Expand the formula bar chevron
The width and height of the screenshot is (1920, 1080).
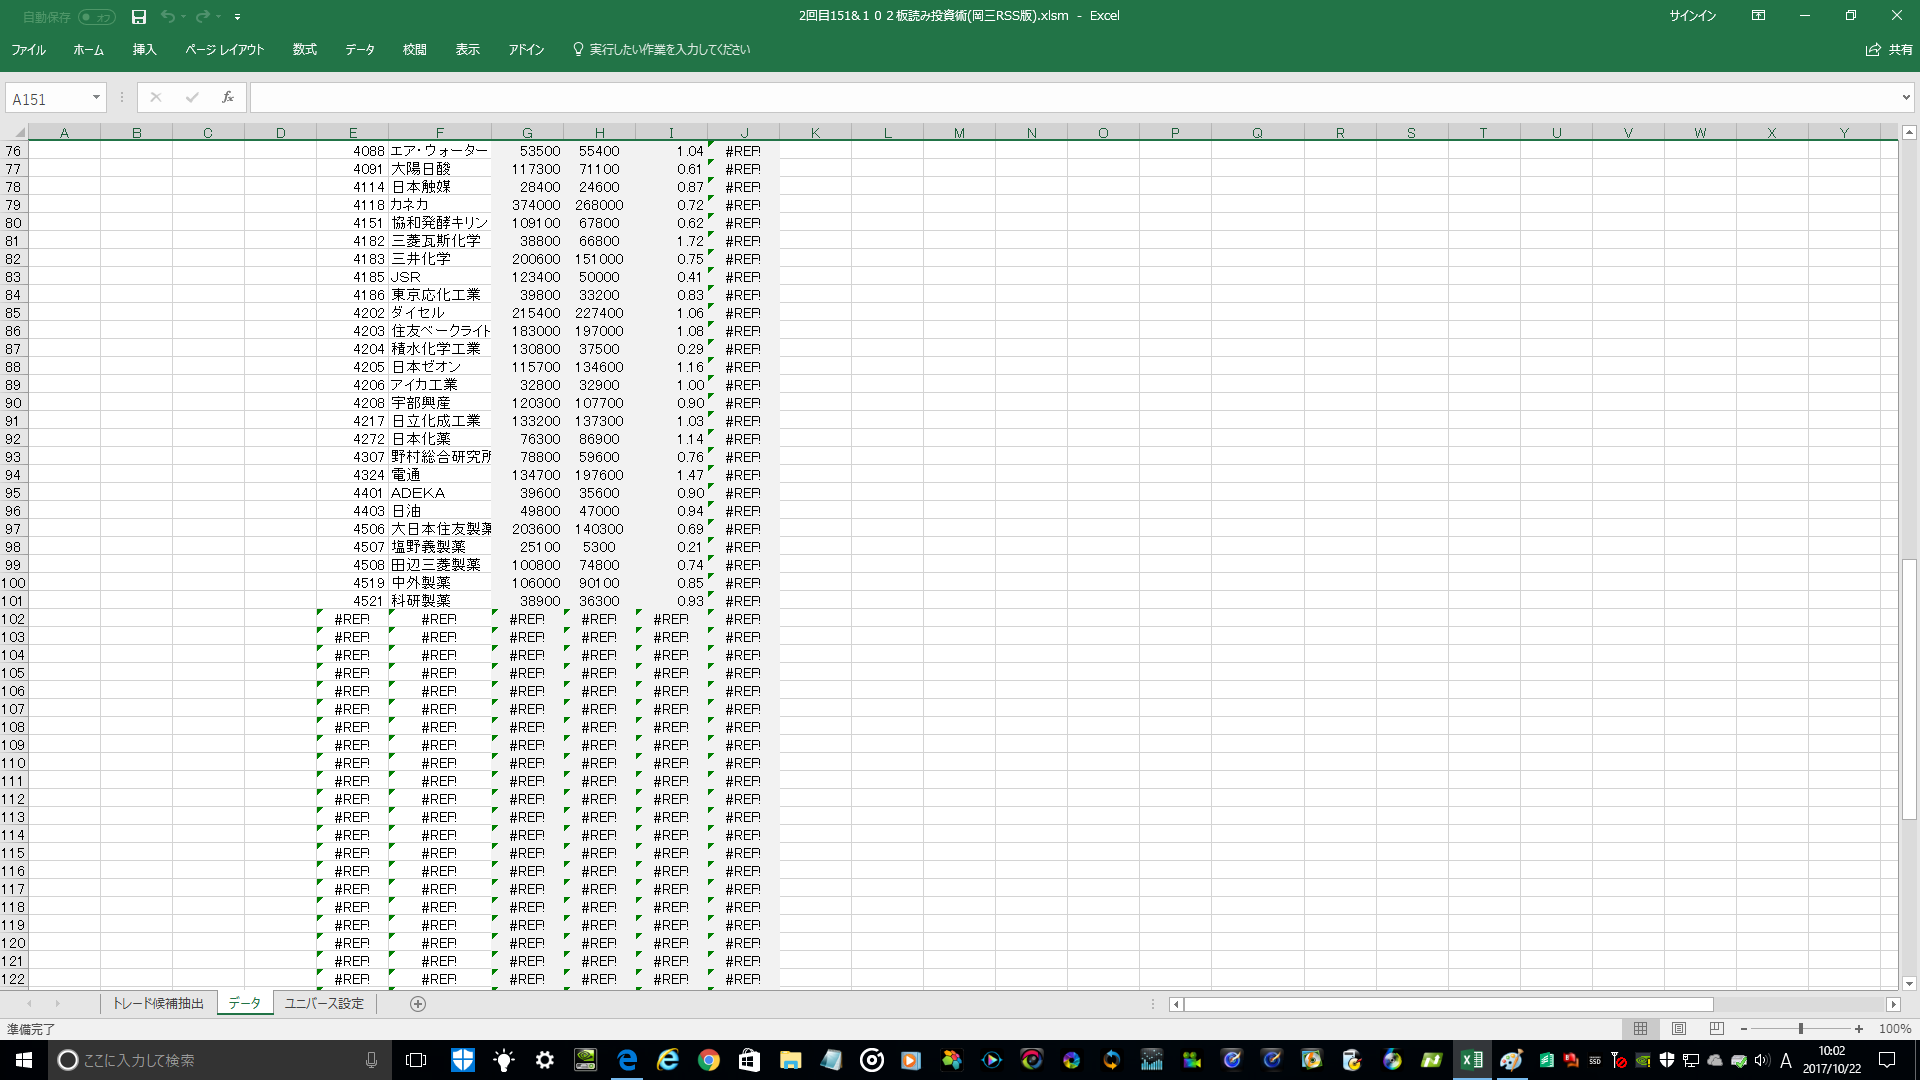click(1906, 97)
